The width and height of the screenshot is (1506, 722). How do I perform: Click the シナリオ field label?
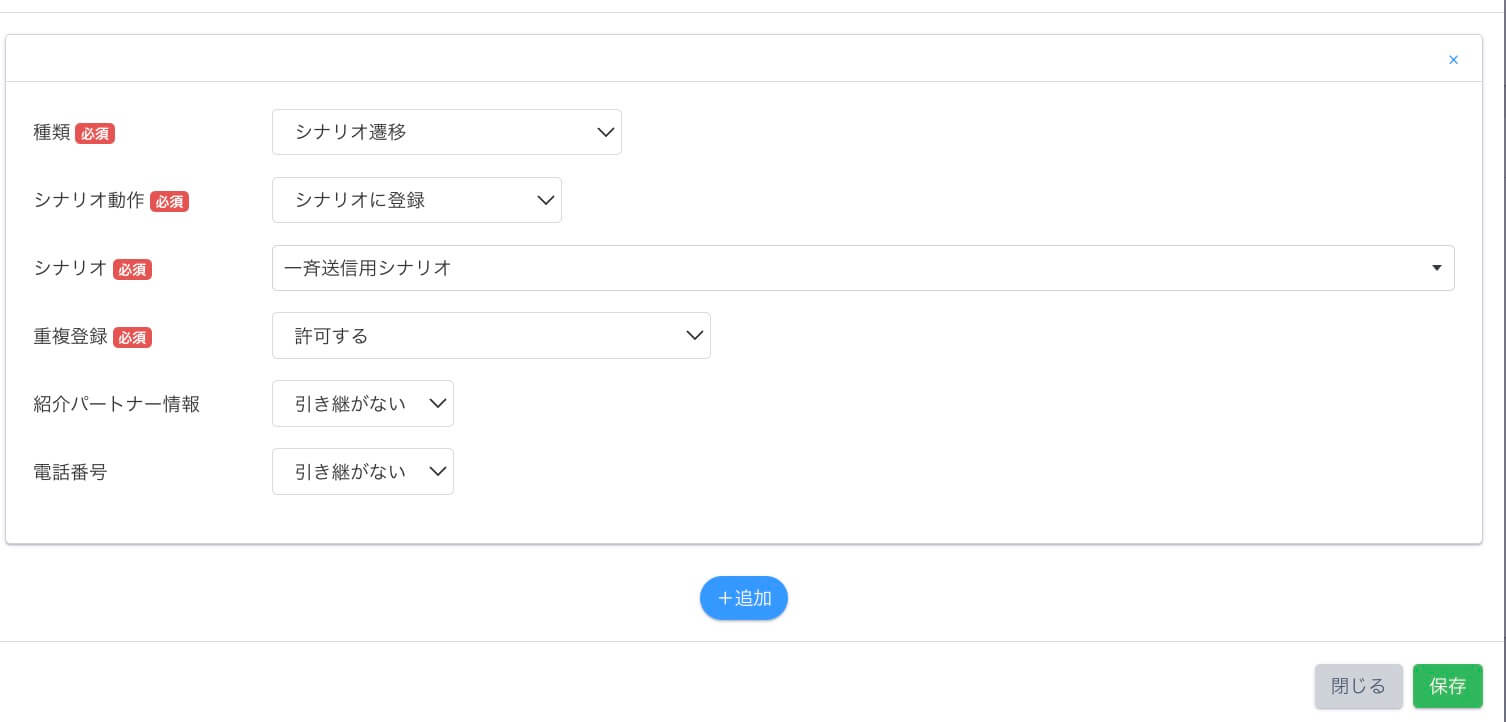(70, 268)
